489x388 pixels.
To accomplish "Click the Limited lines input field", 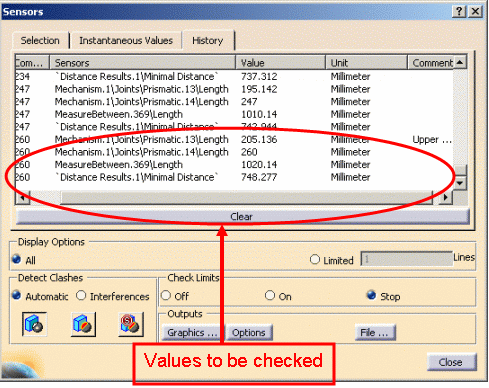I will (406, 259).
